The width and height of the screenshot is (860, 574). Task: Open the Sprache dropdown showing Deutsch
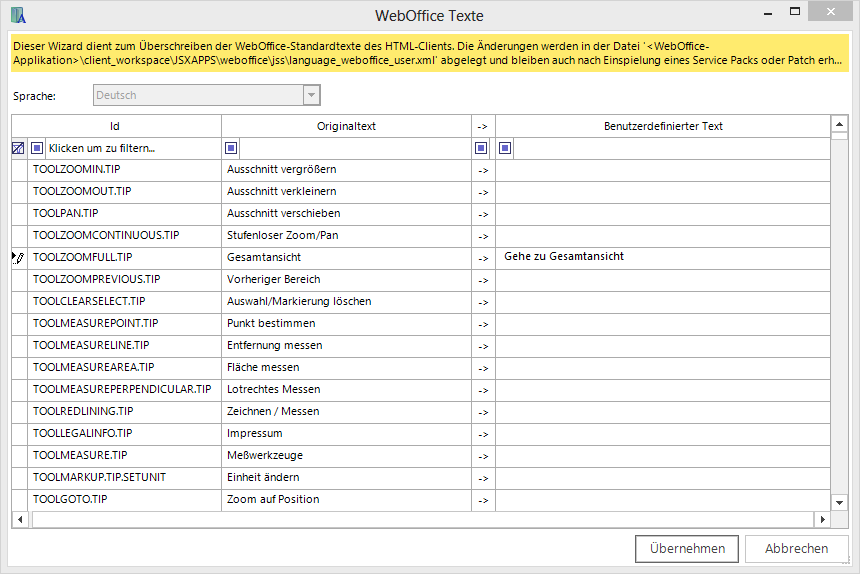pyautogui.click(x=312, y=96)
